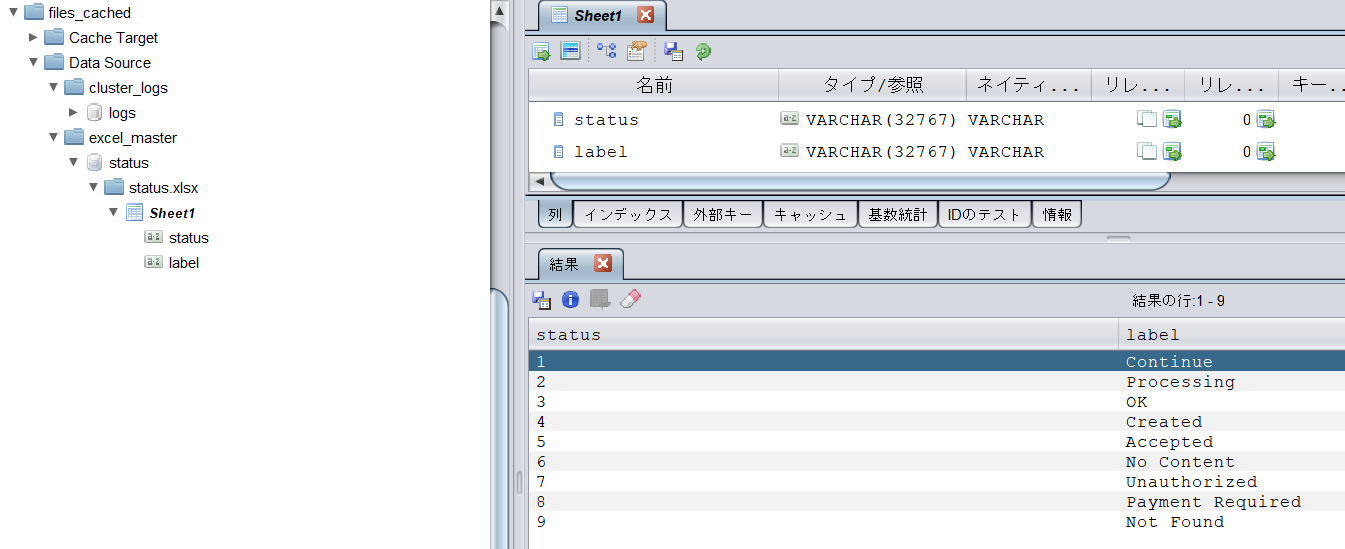This screenshot has width=1345, height=549.
Task: Click the logs database cylinder icon
Action: coord(94,113)
